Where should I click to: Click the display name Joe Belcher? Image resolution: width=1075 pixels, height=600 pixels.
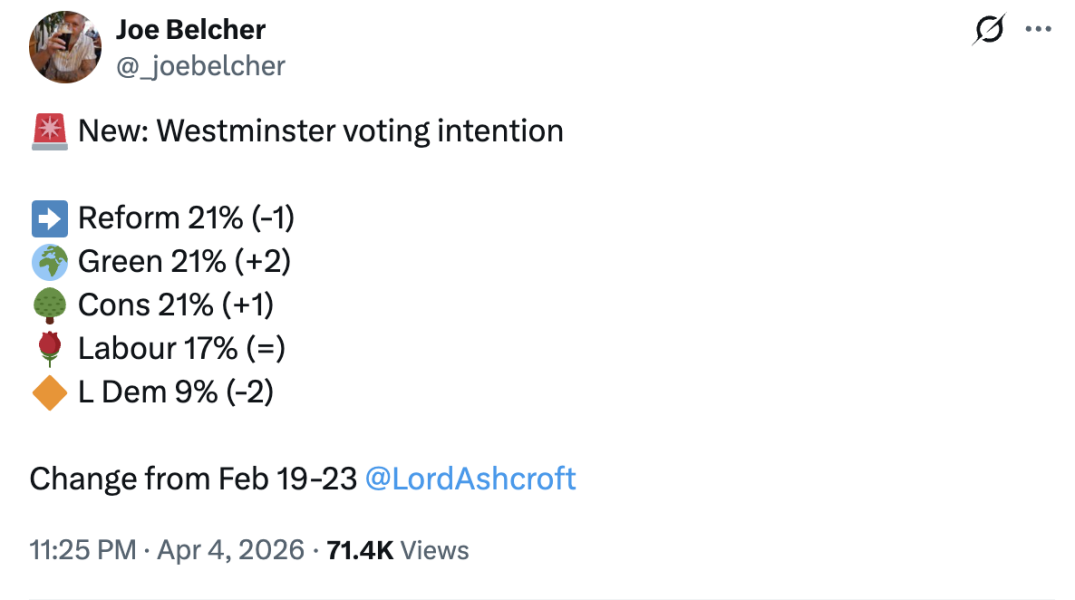click(x=192, y=29)
